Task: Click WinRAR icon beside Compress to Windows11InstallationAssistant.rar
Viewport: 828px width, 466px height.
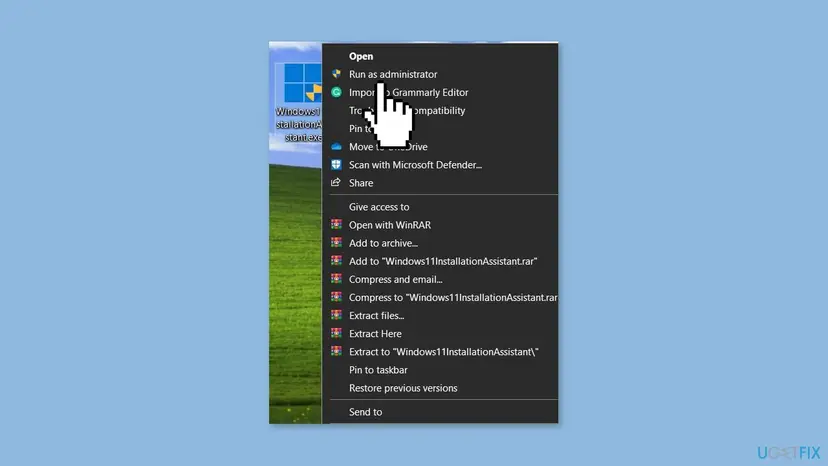Action: click(336, 296)
